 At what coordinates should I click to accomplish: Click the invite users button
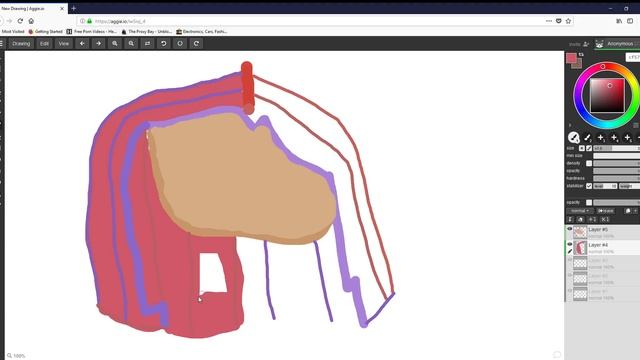click(x=579, y=44)
